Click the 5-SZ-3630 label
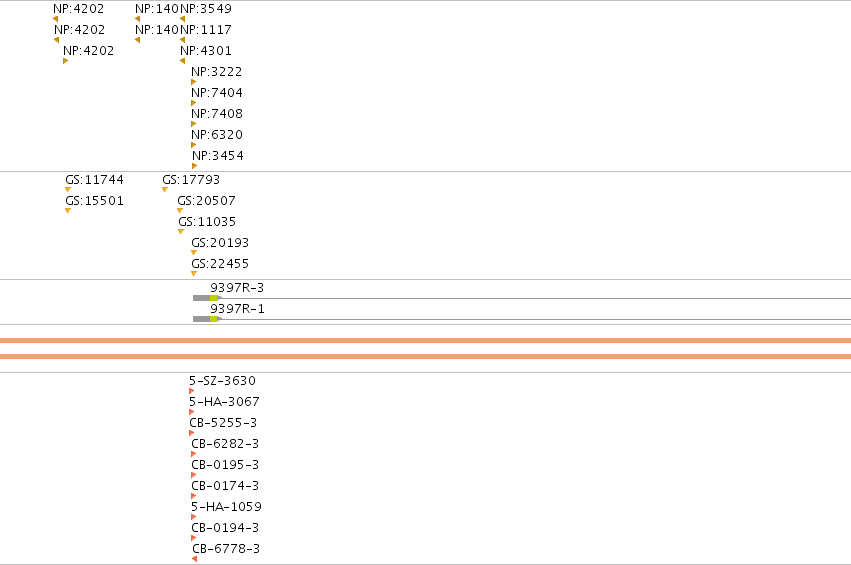This screenshot has height=565, width=851. click(222, 380)
